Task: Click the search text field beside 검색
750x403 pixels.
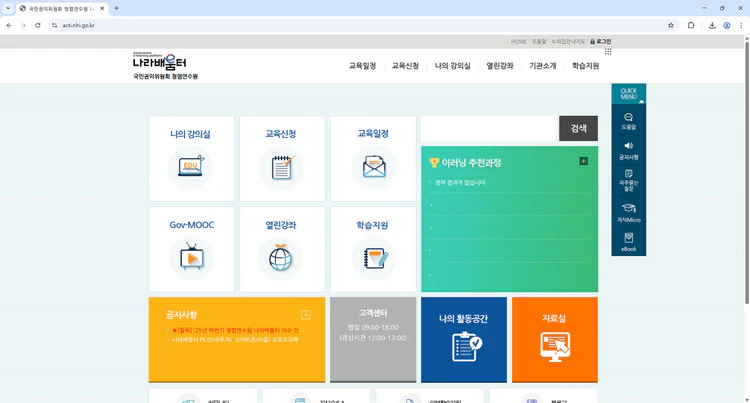Action: pyautogui.click(x=490, y=128)
